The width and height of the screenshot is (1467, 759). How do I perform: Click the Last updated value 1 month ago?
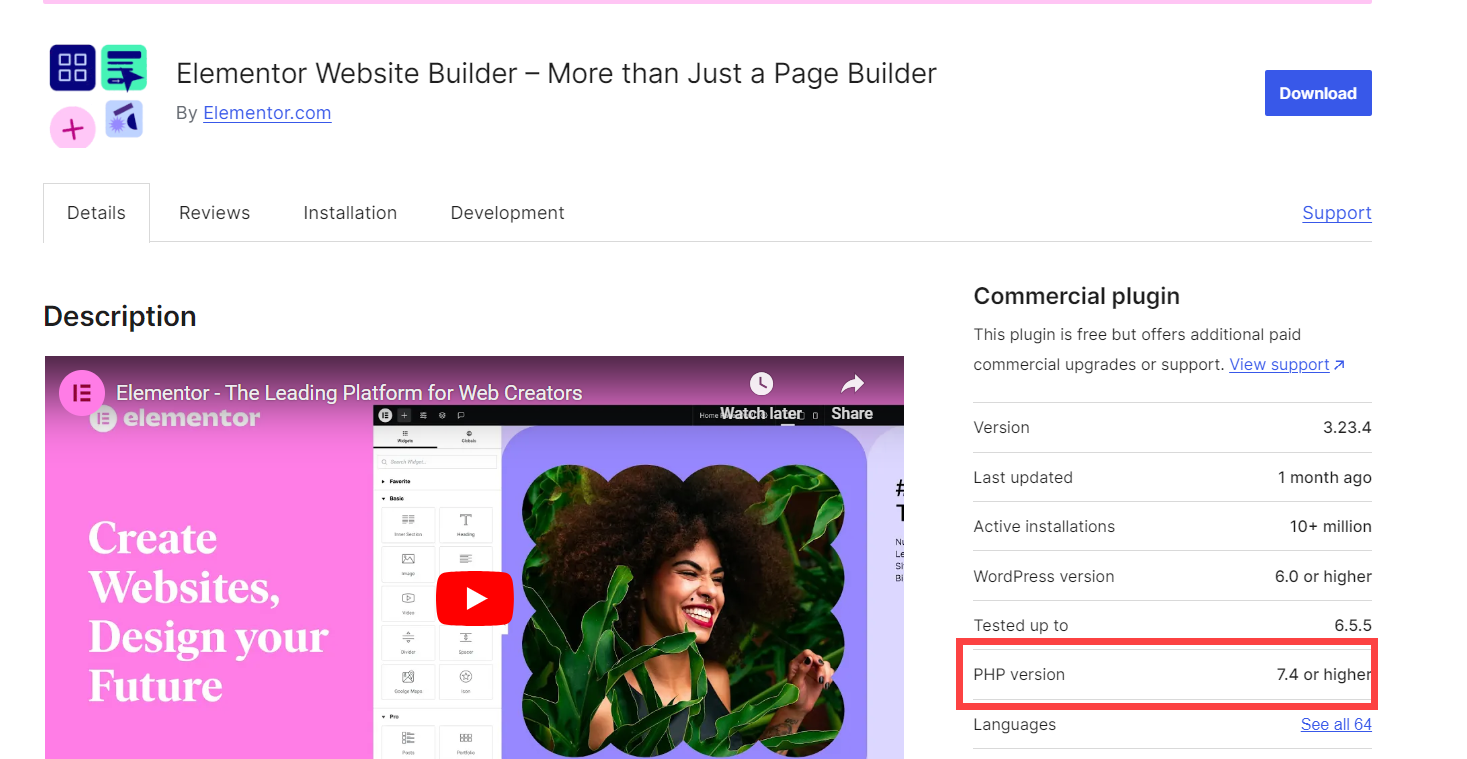pyautogui.click(x=1324, y=478)
